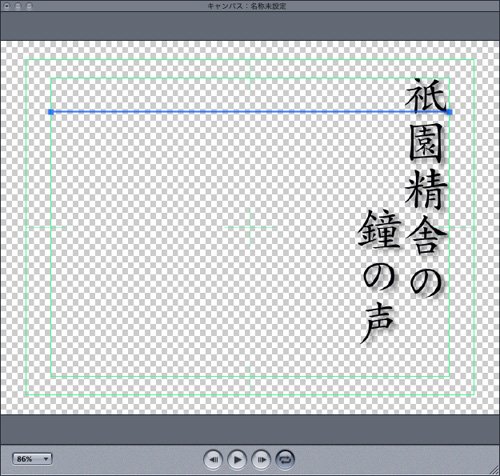Select the right blue handle of text baseline
The image size is (500, 476).
click(449, 112)
